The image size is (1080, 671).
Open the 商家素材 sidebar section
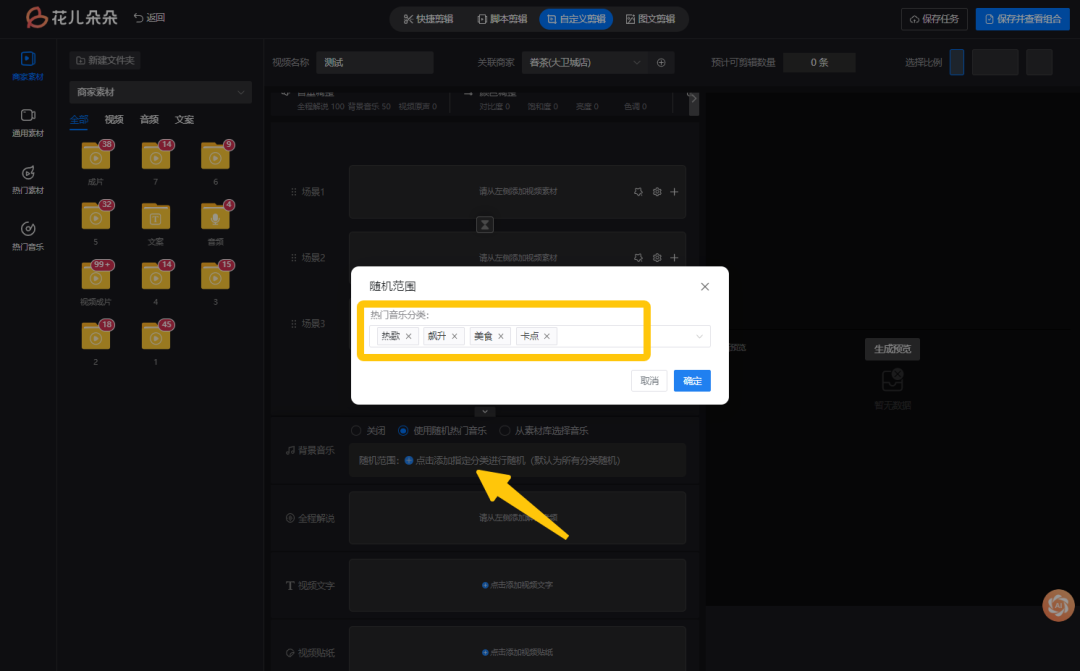tap(28, 66)
